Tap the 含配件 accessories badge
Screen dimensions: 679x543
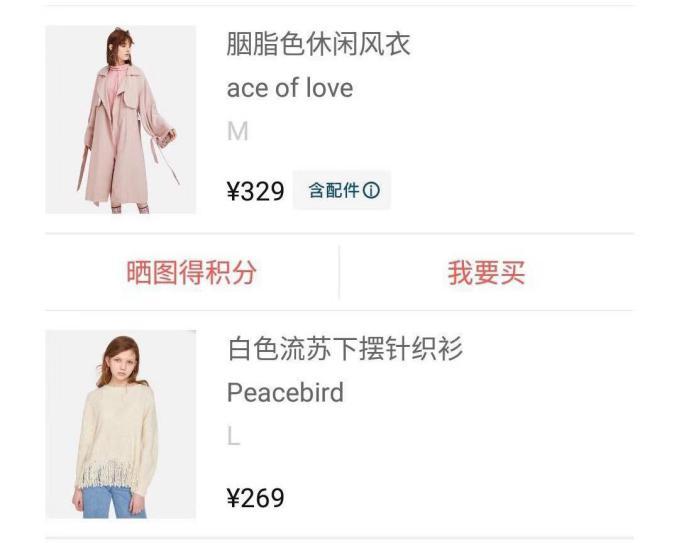pyautogui.click(x=342, y=190)
